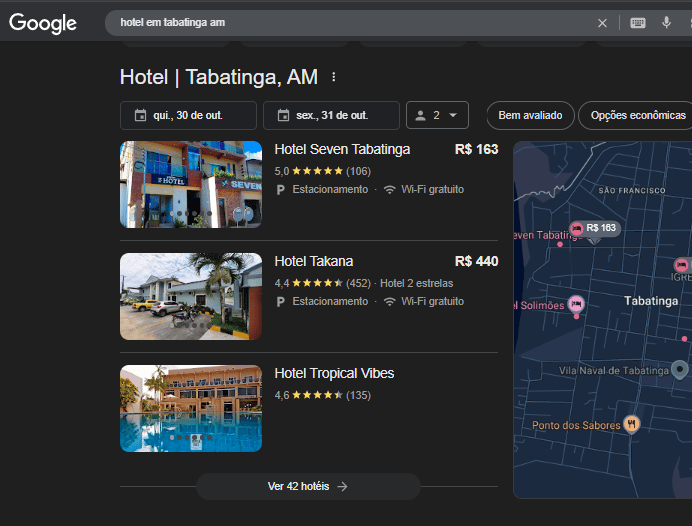
Task: Click the 'Ver 42 hotéis' button
Action: 308,486
